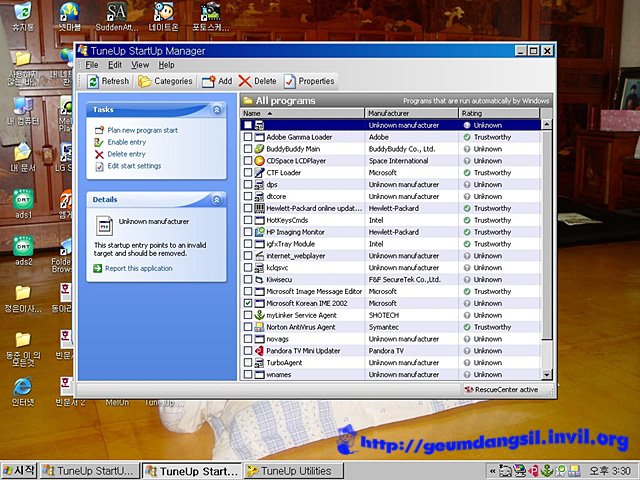This screenshot has width=640, height=480.
Task: Click the document icon in the Details panel
Action: (x=104, y=225)
